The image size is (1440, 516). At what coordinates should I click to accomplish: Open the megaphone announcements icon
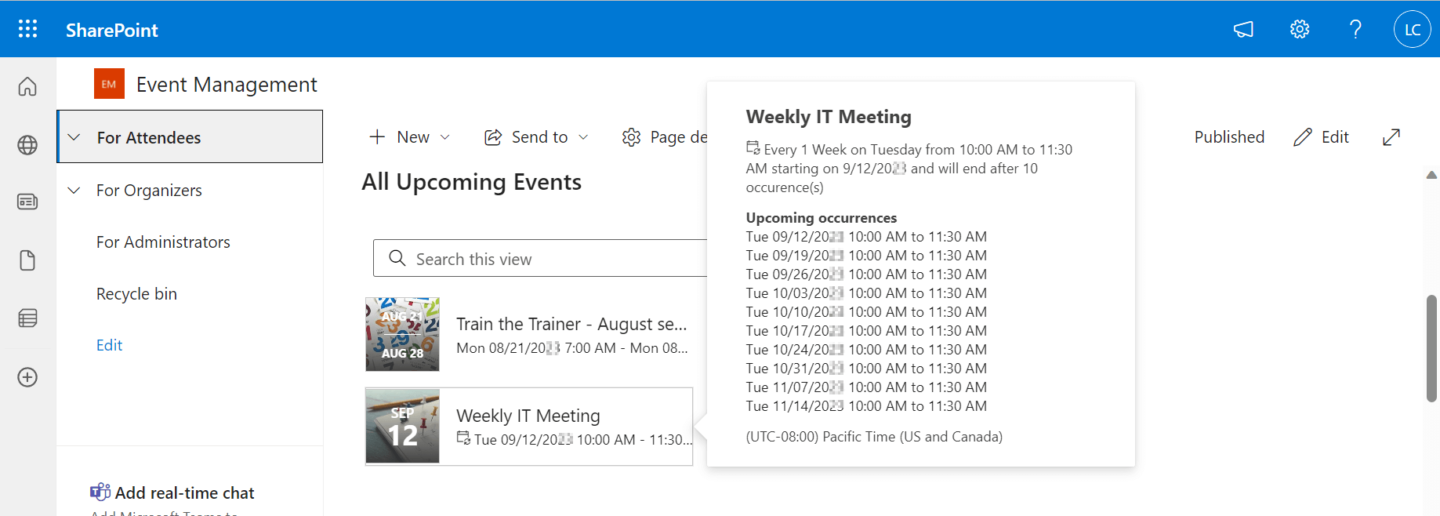(1243, 29)
